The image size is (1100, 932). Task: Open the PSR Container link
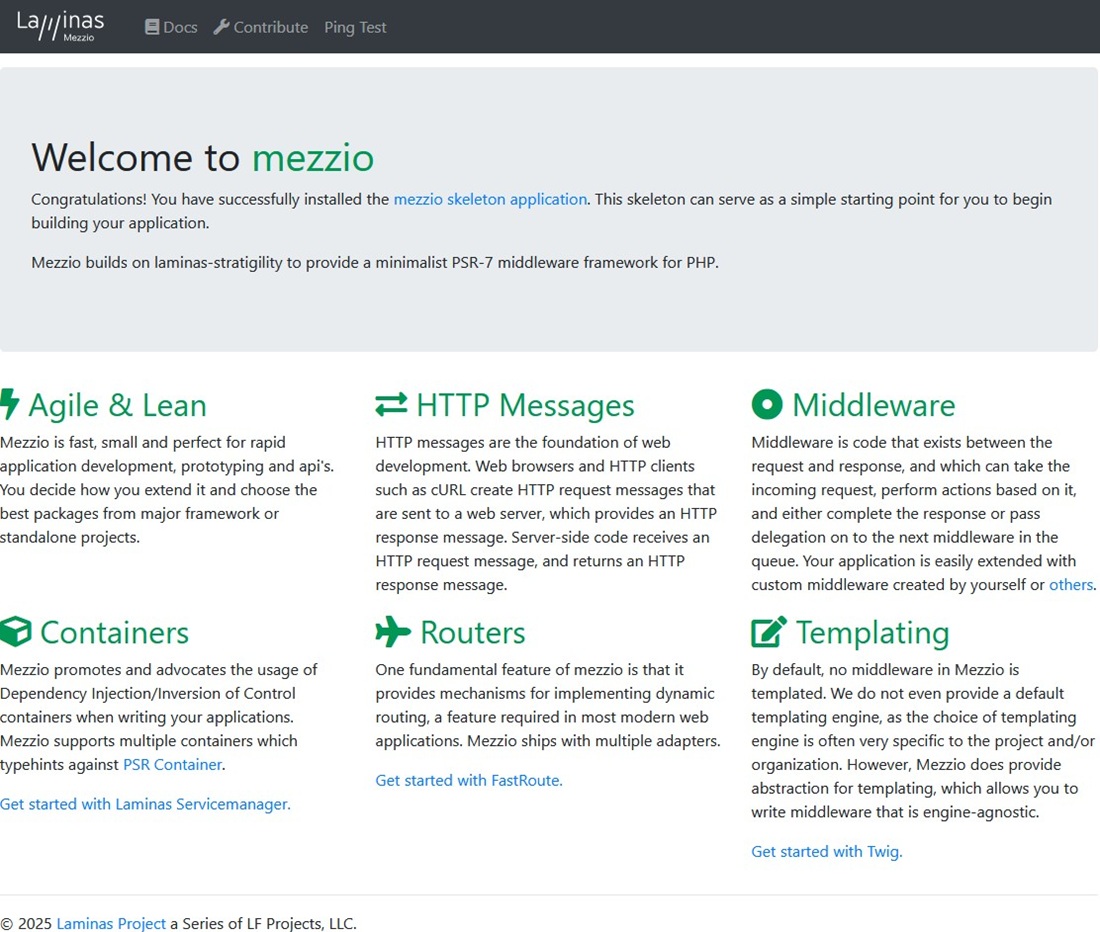(173, 764)
